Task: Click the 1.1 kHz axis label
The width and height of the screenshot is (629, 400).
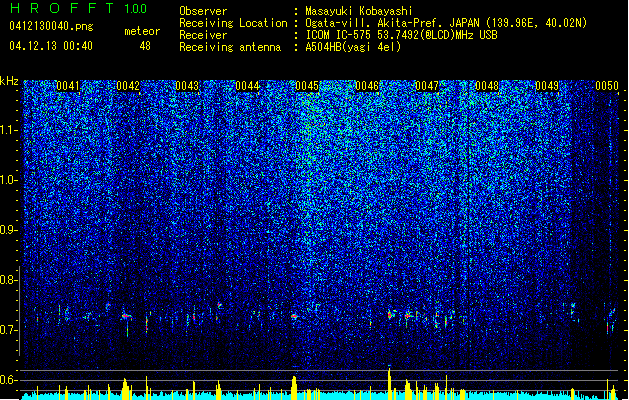Action: click(9, 130)
